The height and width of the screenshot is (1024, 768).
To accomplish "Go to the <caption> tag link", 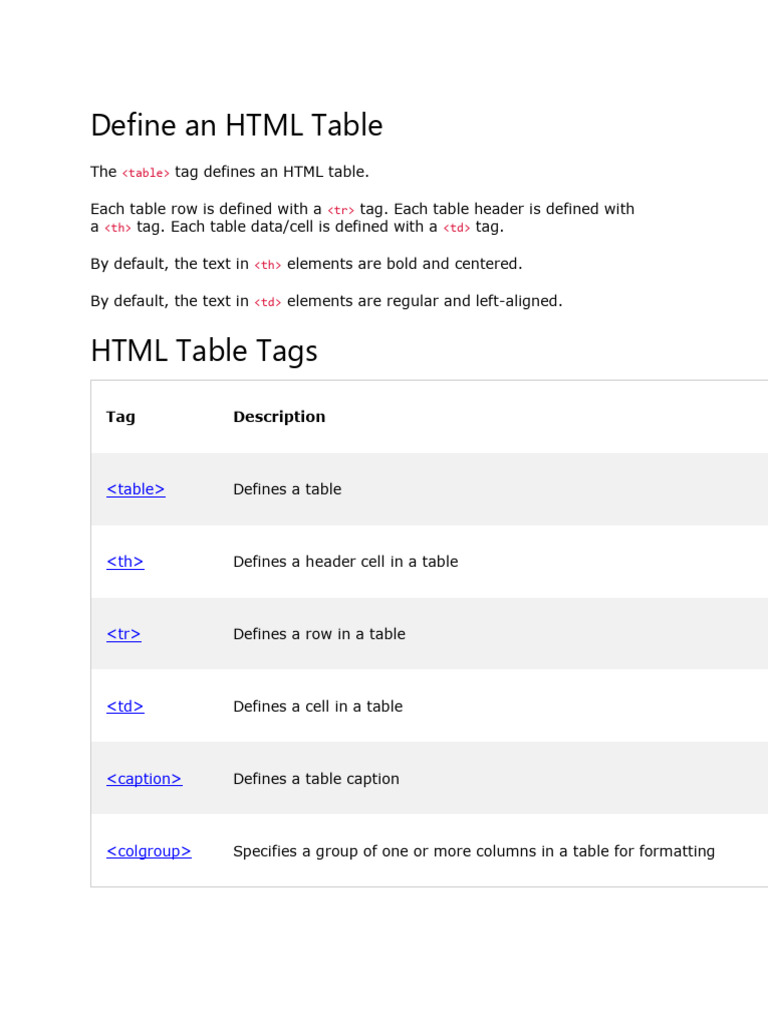I will click(x=144, y=779).
